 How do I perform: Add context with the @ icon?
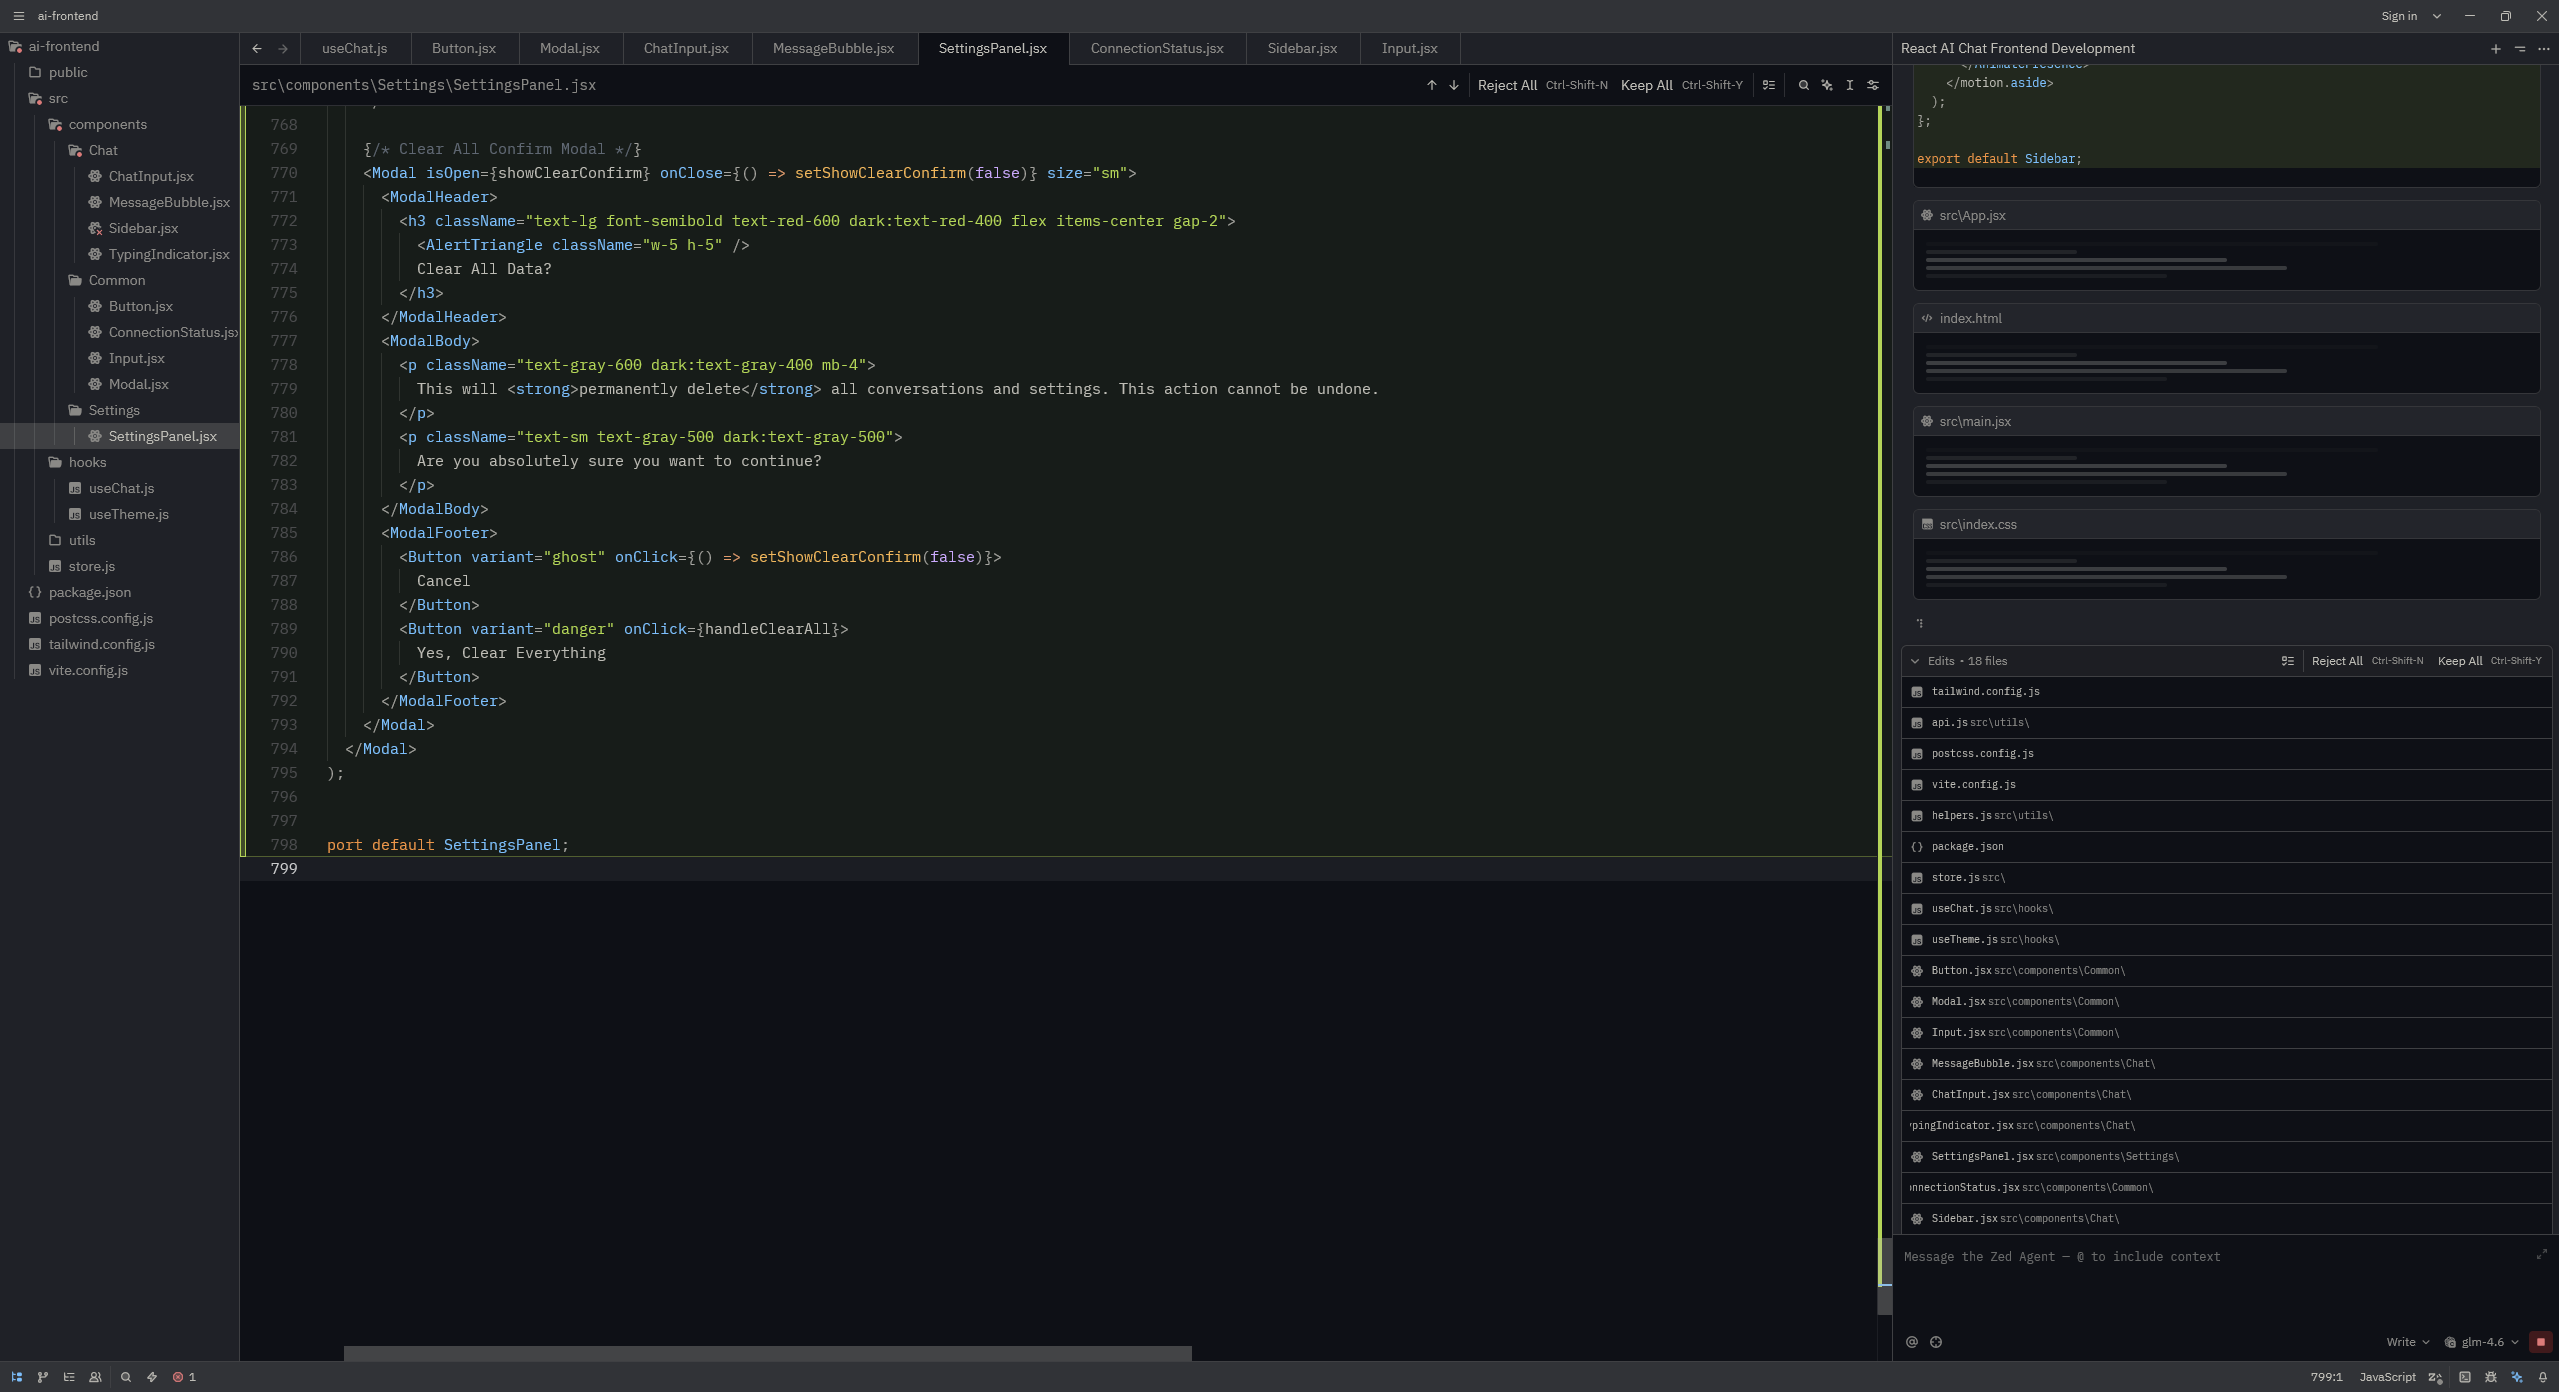tap(1911, 1342)
